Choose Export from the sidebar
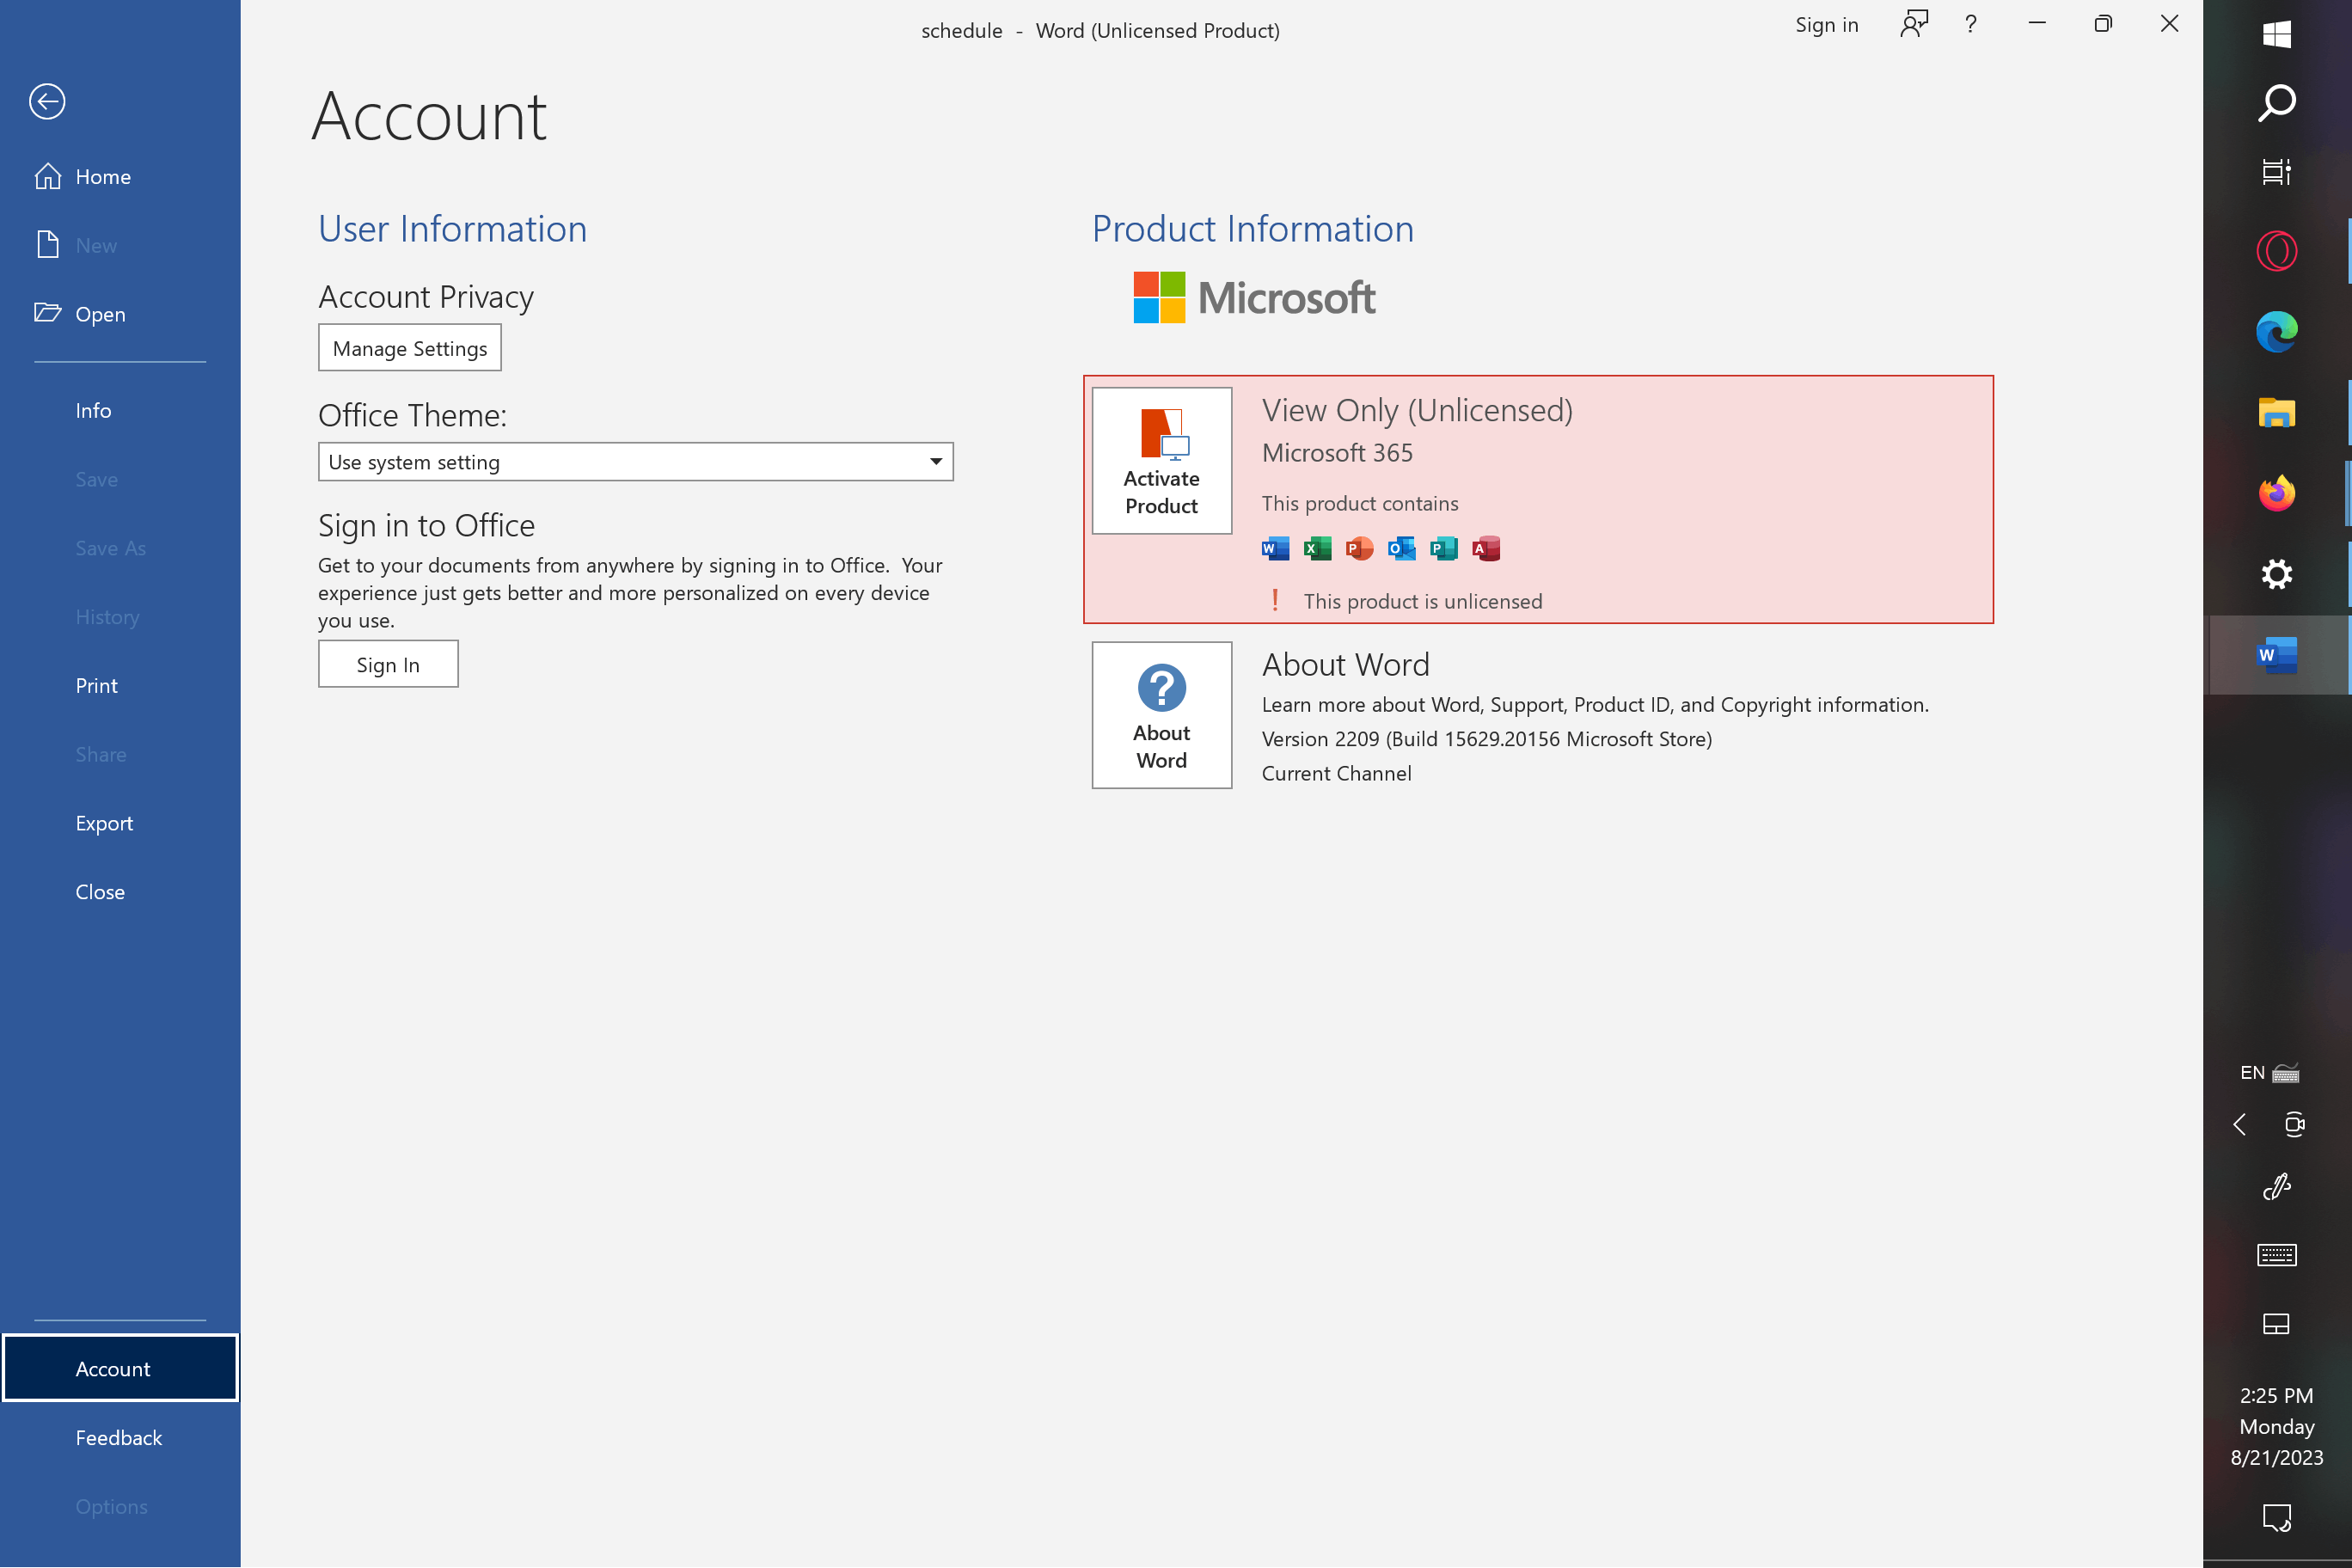This screenshot has width=2352, height=1568. pyautogui.click(x=120, y=823)
